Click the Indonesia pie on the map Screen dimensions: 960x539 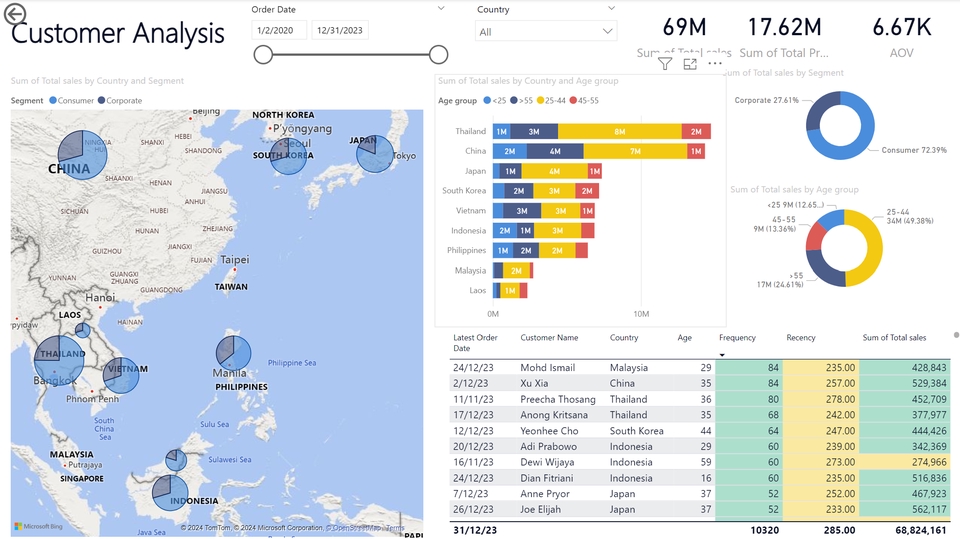click(170, 492)
